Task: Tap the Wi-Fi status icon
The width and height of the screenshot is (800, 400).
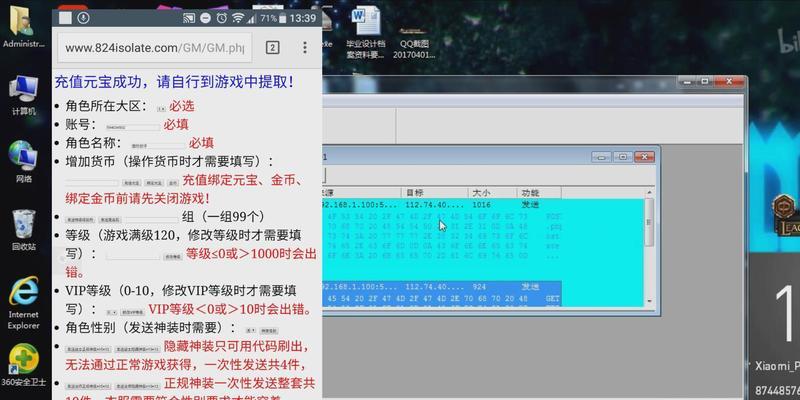Action: (x=237, y=18)
